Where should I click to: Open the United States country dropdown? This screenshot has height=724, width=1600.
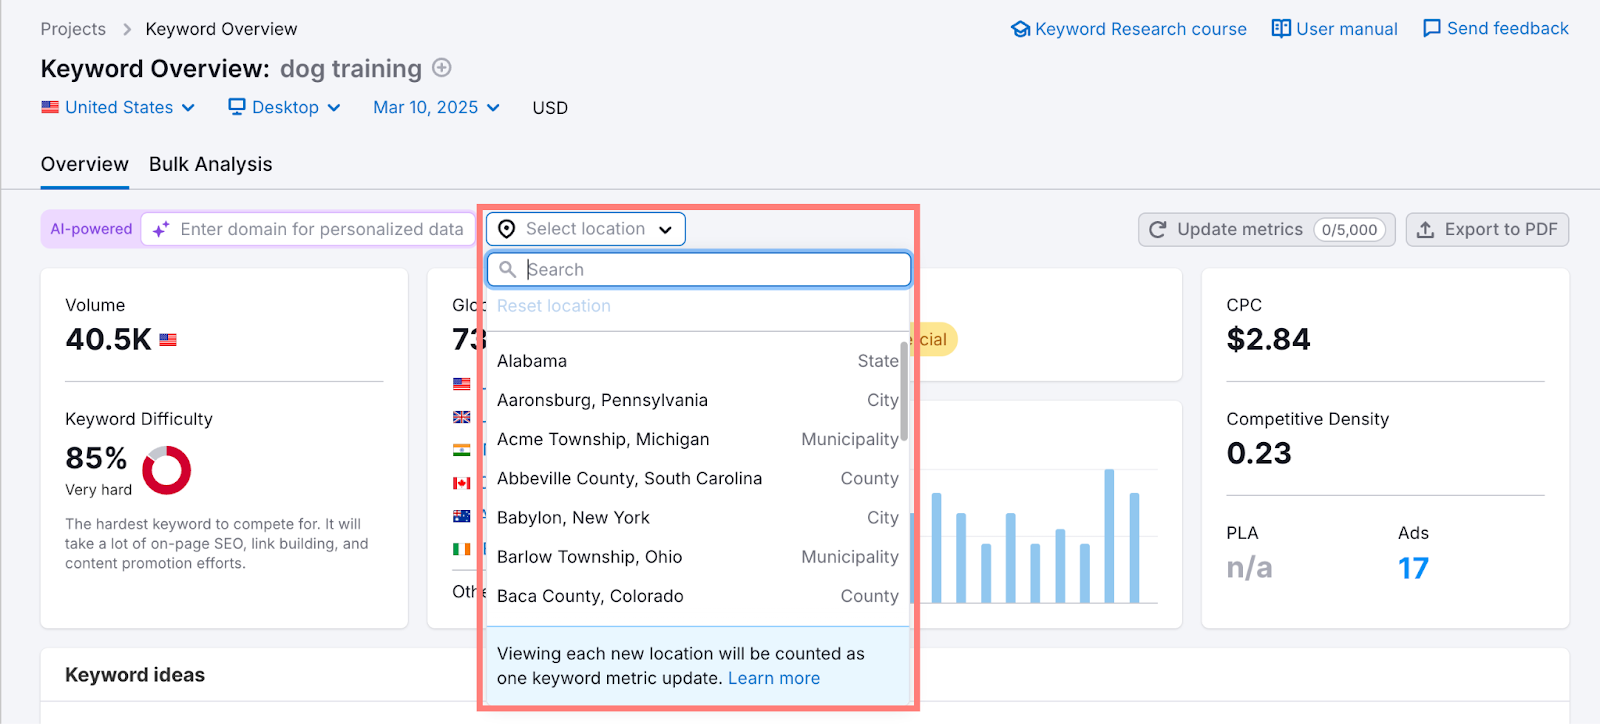point(118,108)
